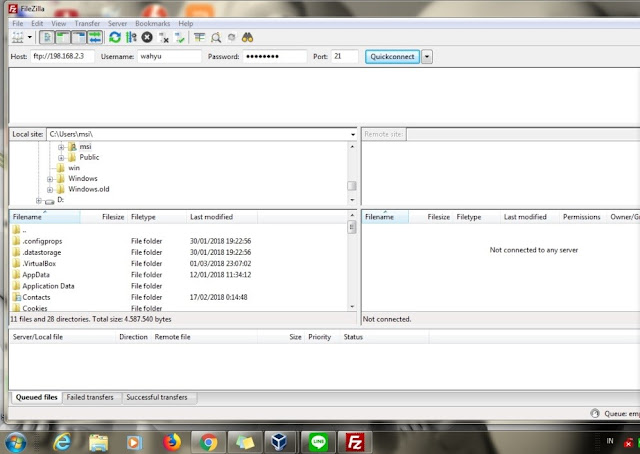Open Internet Explorer from taskbar
This screenshot has height=454, width=640.
(x=62, y=442)
